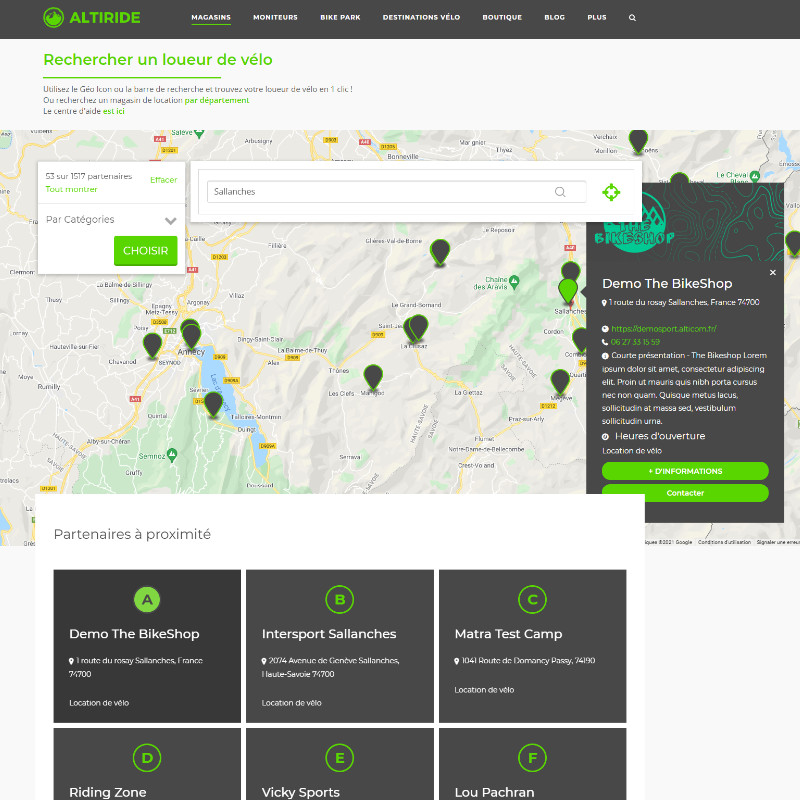Click the circled E badge on Vicky Sports card
This screenshot has height=800, width=800.
point(340,758)
